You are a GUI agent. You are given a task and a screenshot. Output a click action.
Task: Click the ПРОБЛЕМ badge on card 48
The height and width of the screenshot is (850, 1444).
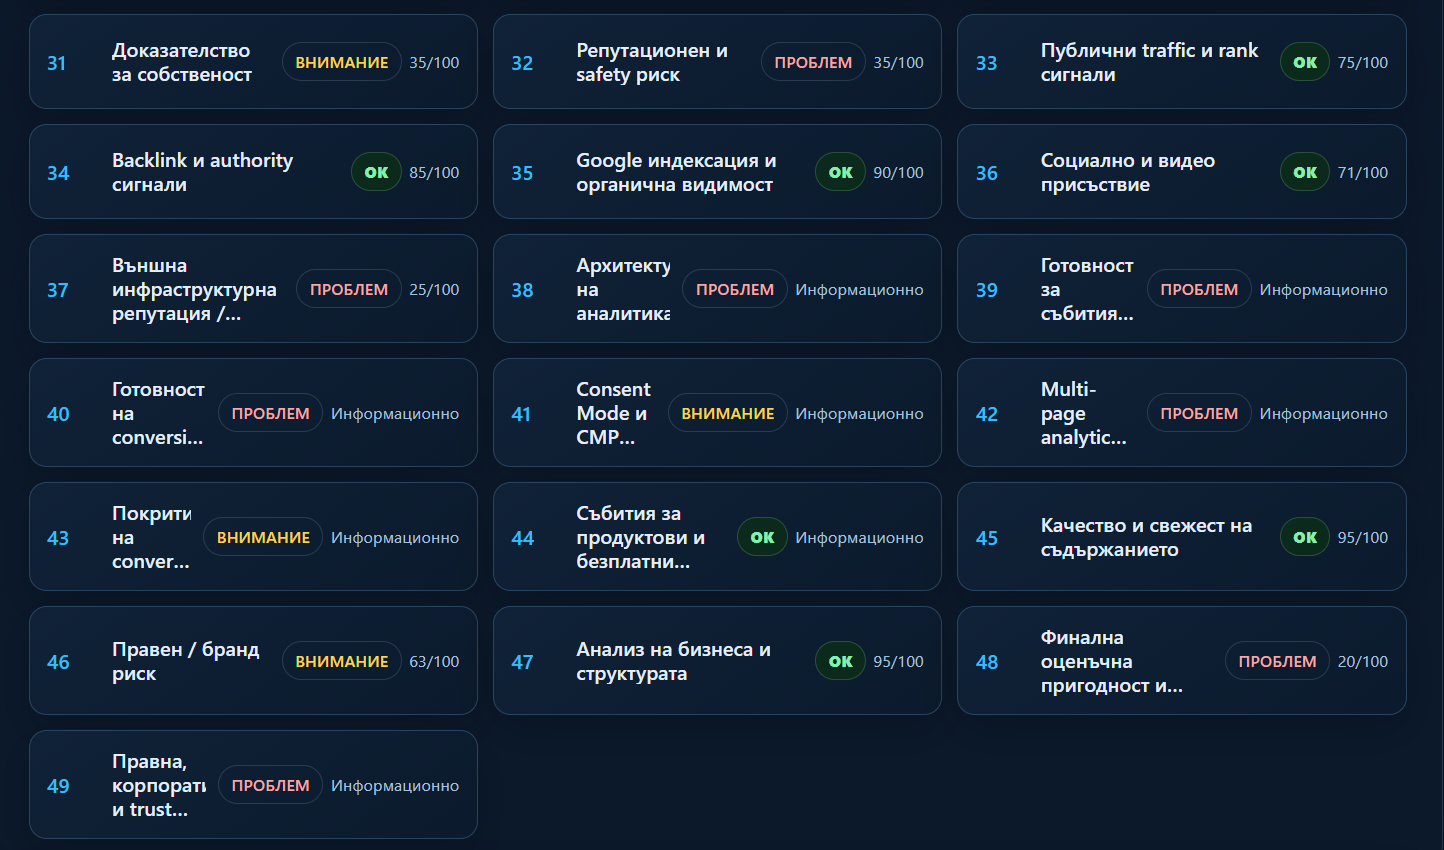(x=1277, y=661)
